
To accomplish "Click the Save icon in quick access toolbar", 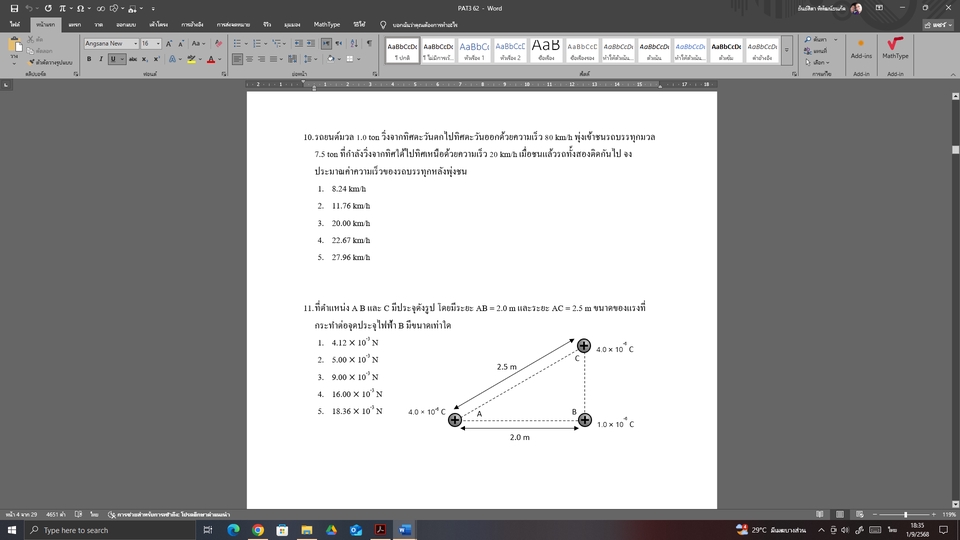I will (14, 8).
